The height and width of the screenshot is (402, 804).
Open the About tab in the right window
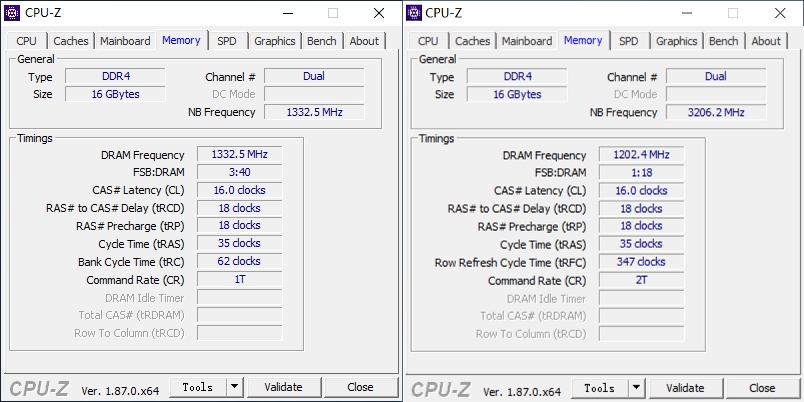766,41
